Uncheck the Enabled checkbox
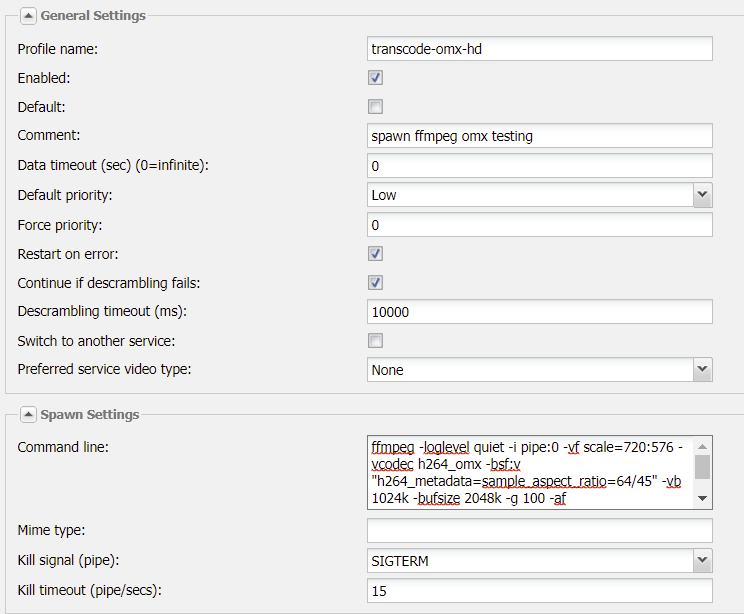Image resolution: width=744 pixels, height=614 pixels. tap(375, 78)
